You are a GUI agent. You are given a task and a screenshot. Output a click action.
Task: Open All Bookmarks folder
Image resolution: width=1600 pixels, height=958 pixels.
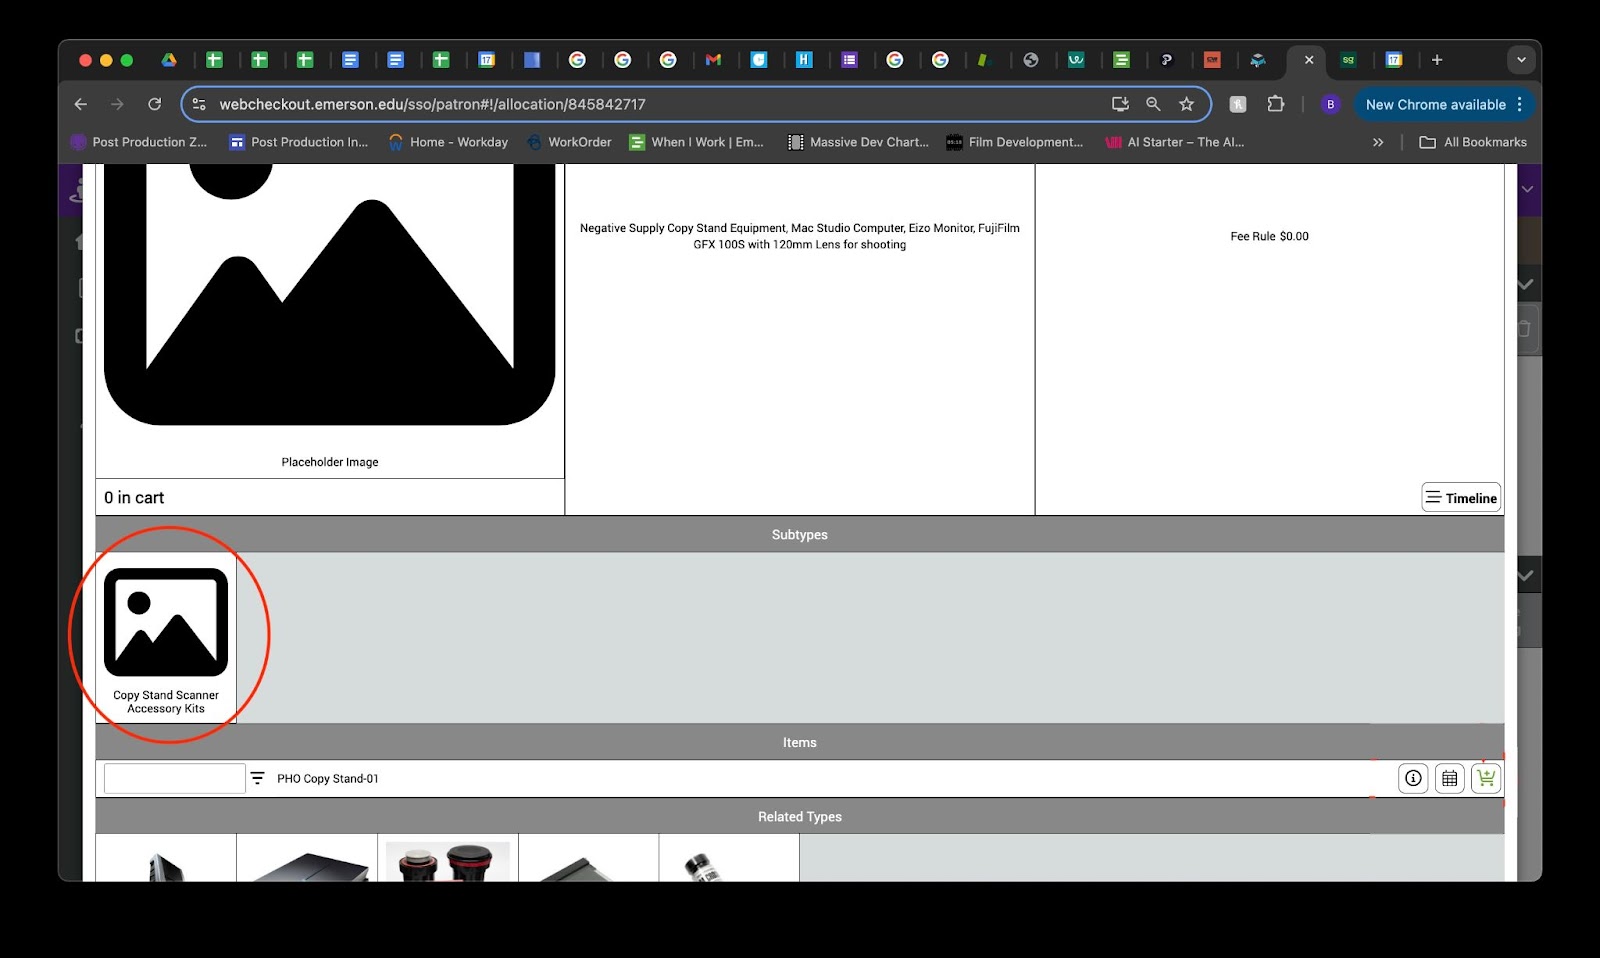click(1473, 142)
